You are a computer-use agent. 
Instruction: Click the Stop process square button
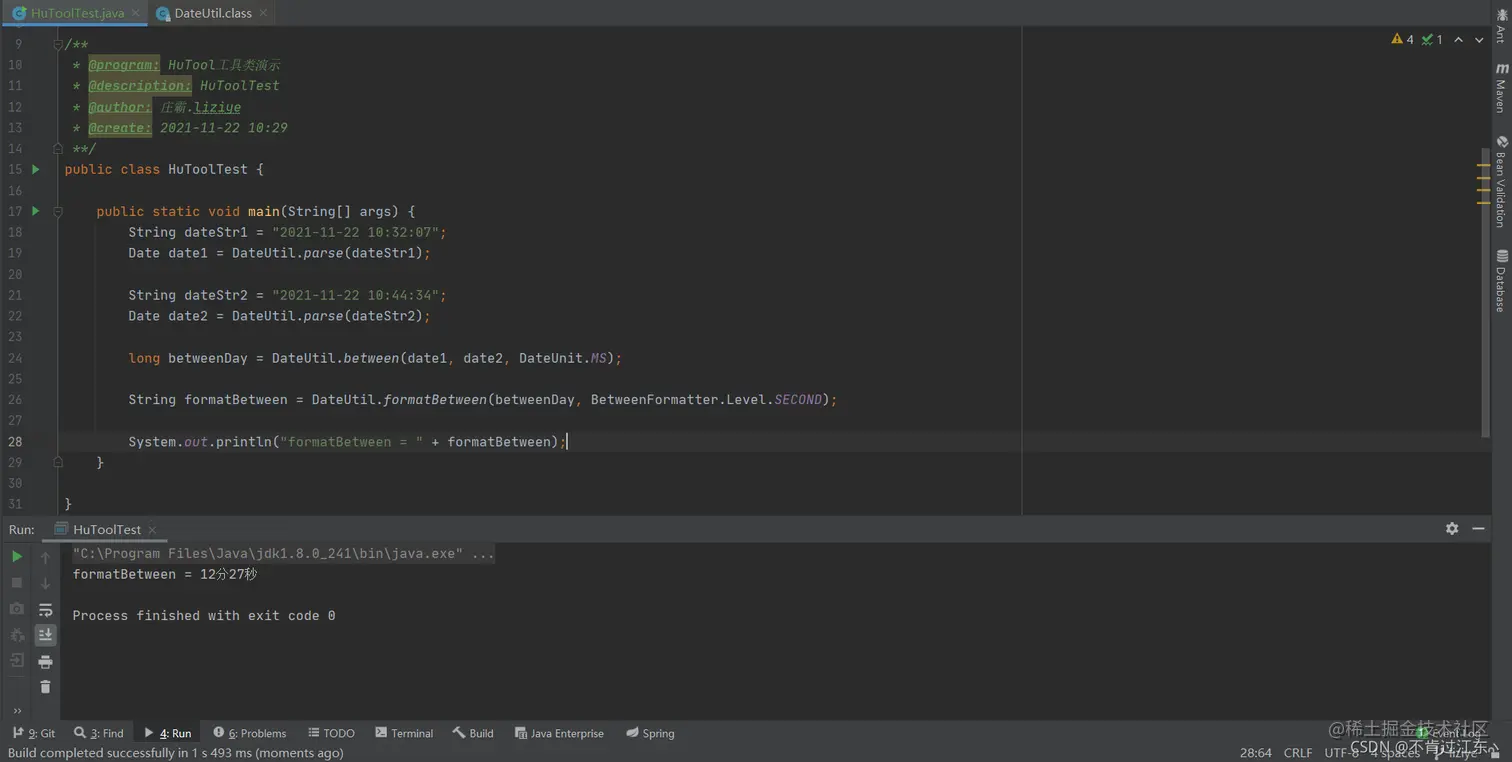pyautogui.click(x=17, y=583)
